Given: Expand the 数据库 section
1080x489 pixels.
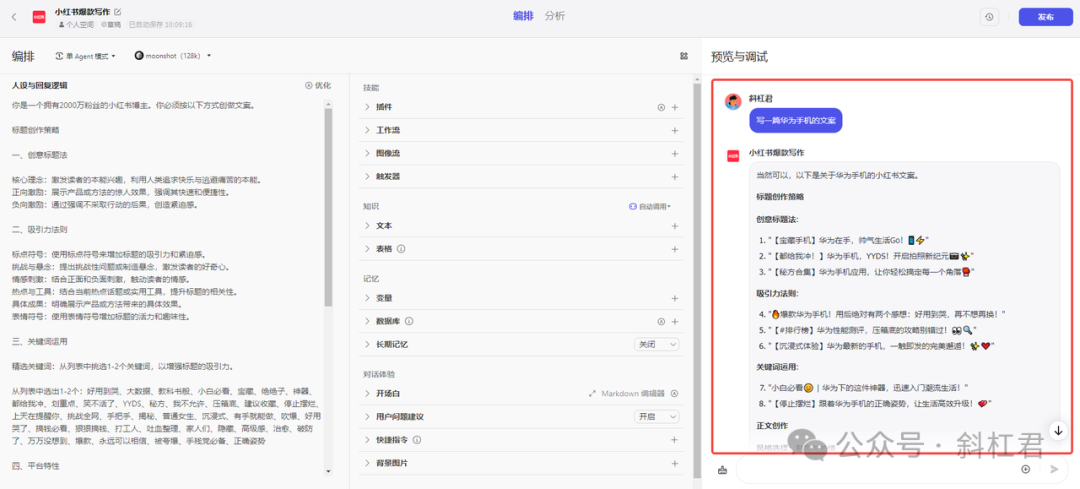Looking at the screenshot, I should click(x=367, y=321).
